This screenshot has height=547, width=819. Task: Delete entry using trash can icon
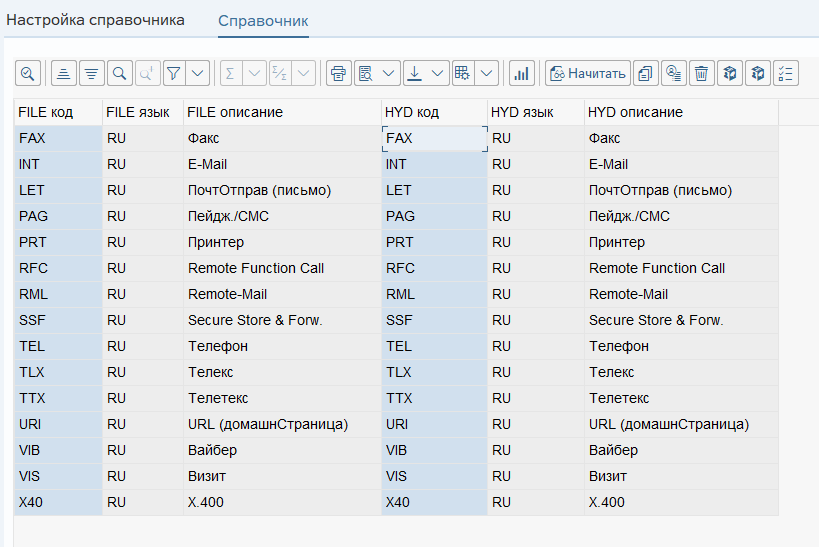click(x=702, y=73)
